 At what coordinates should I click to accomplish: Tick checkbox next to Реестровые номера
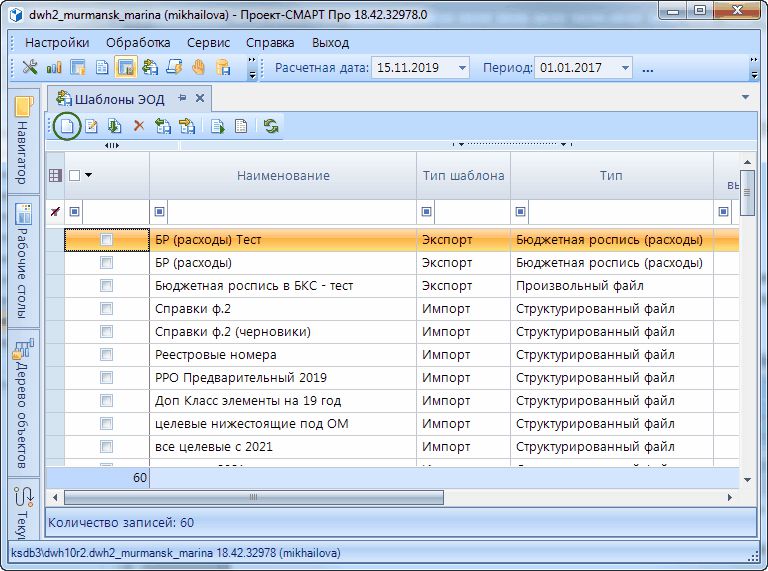(107, 355)
